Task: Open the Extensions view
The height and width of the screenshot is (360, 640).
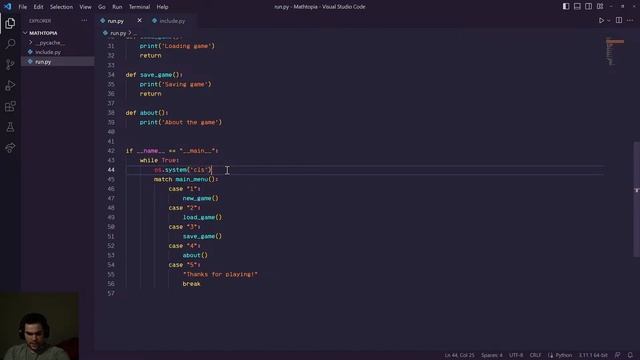Action: click(x=10, y=106)
